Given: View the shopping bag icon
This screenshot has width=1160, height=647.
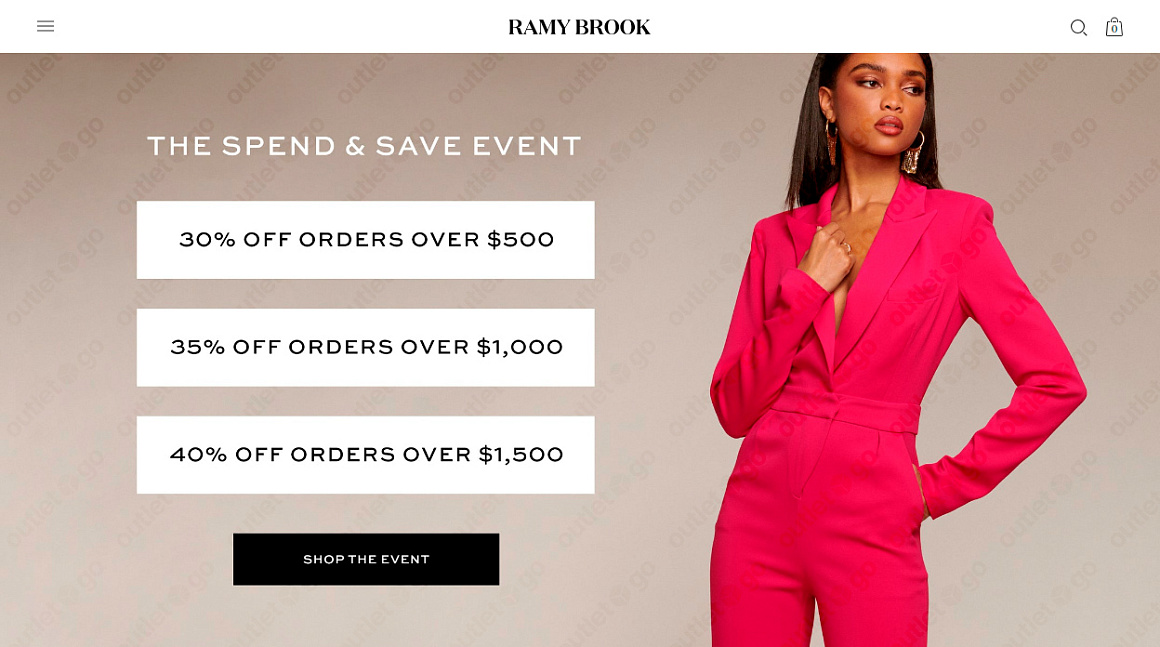Looking at the screenshot, I should click(1114, 27).
